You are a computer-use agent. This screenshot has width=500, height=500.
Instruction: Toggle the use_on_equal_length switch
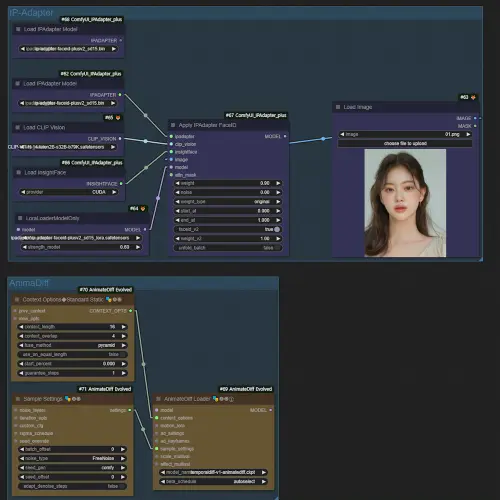click(72, 354)
